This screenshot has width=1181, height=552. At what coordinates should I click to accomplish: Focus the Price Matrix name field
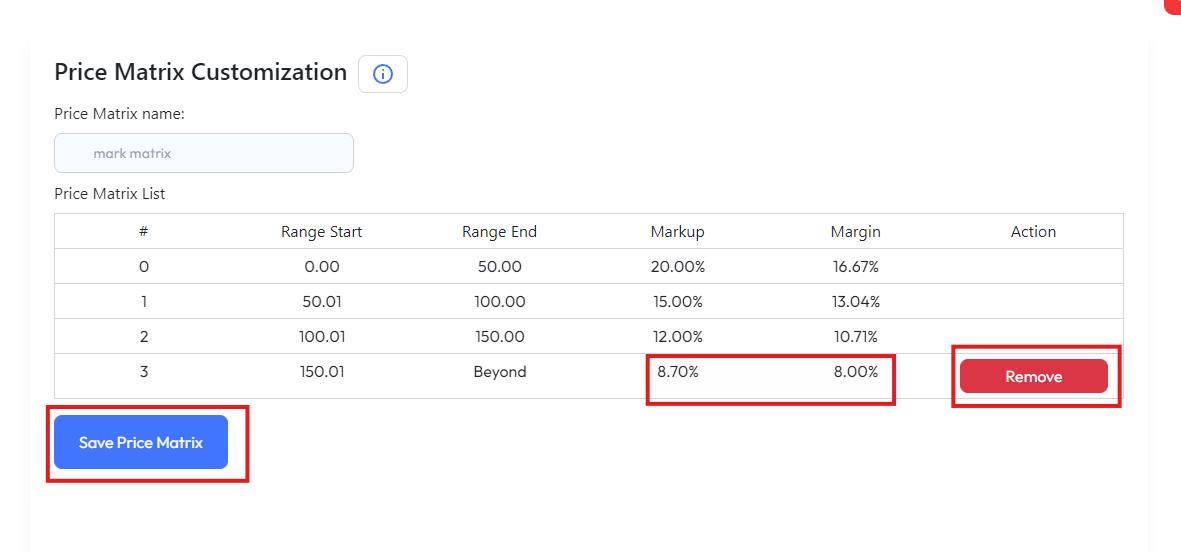coord(204,153)
